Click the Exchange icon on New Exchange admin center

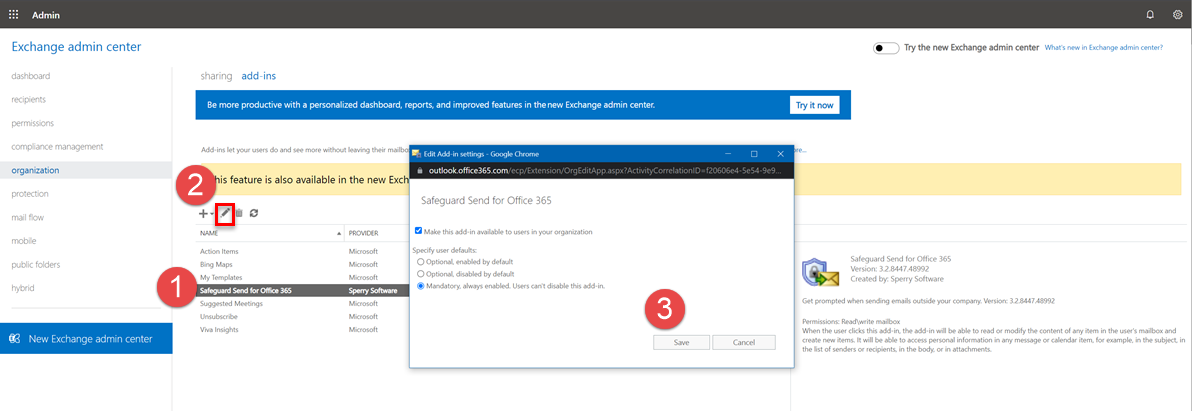14,339
